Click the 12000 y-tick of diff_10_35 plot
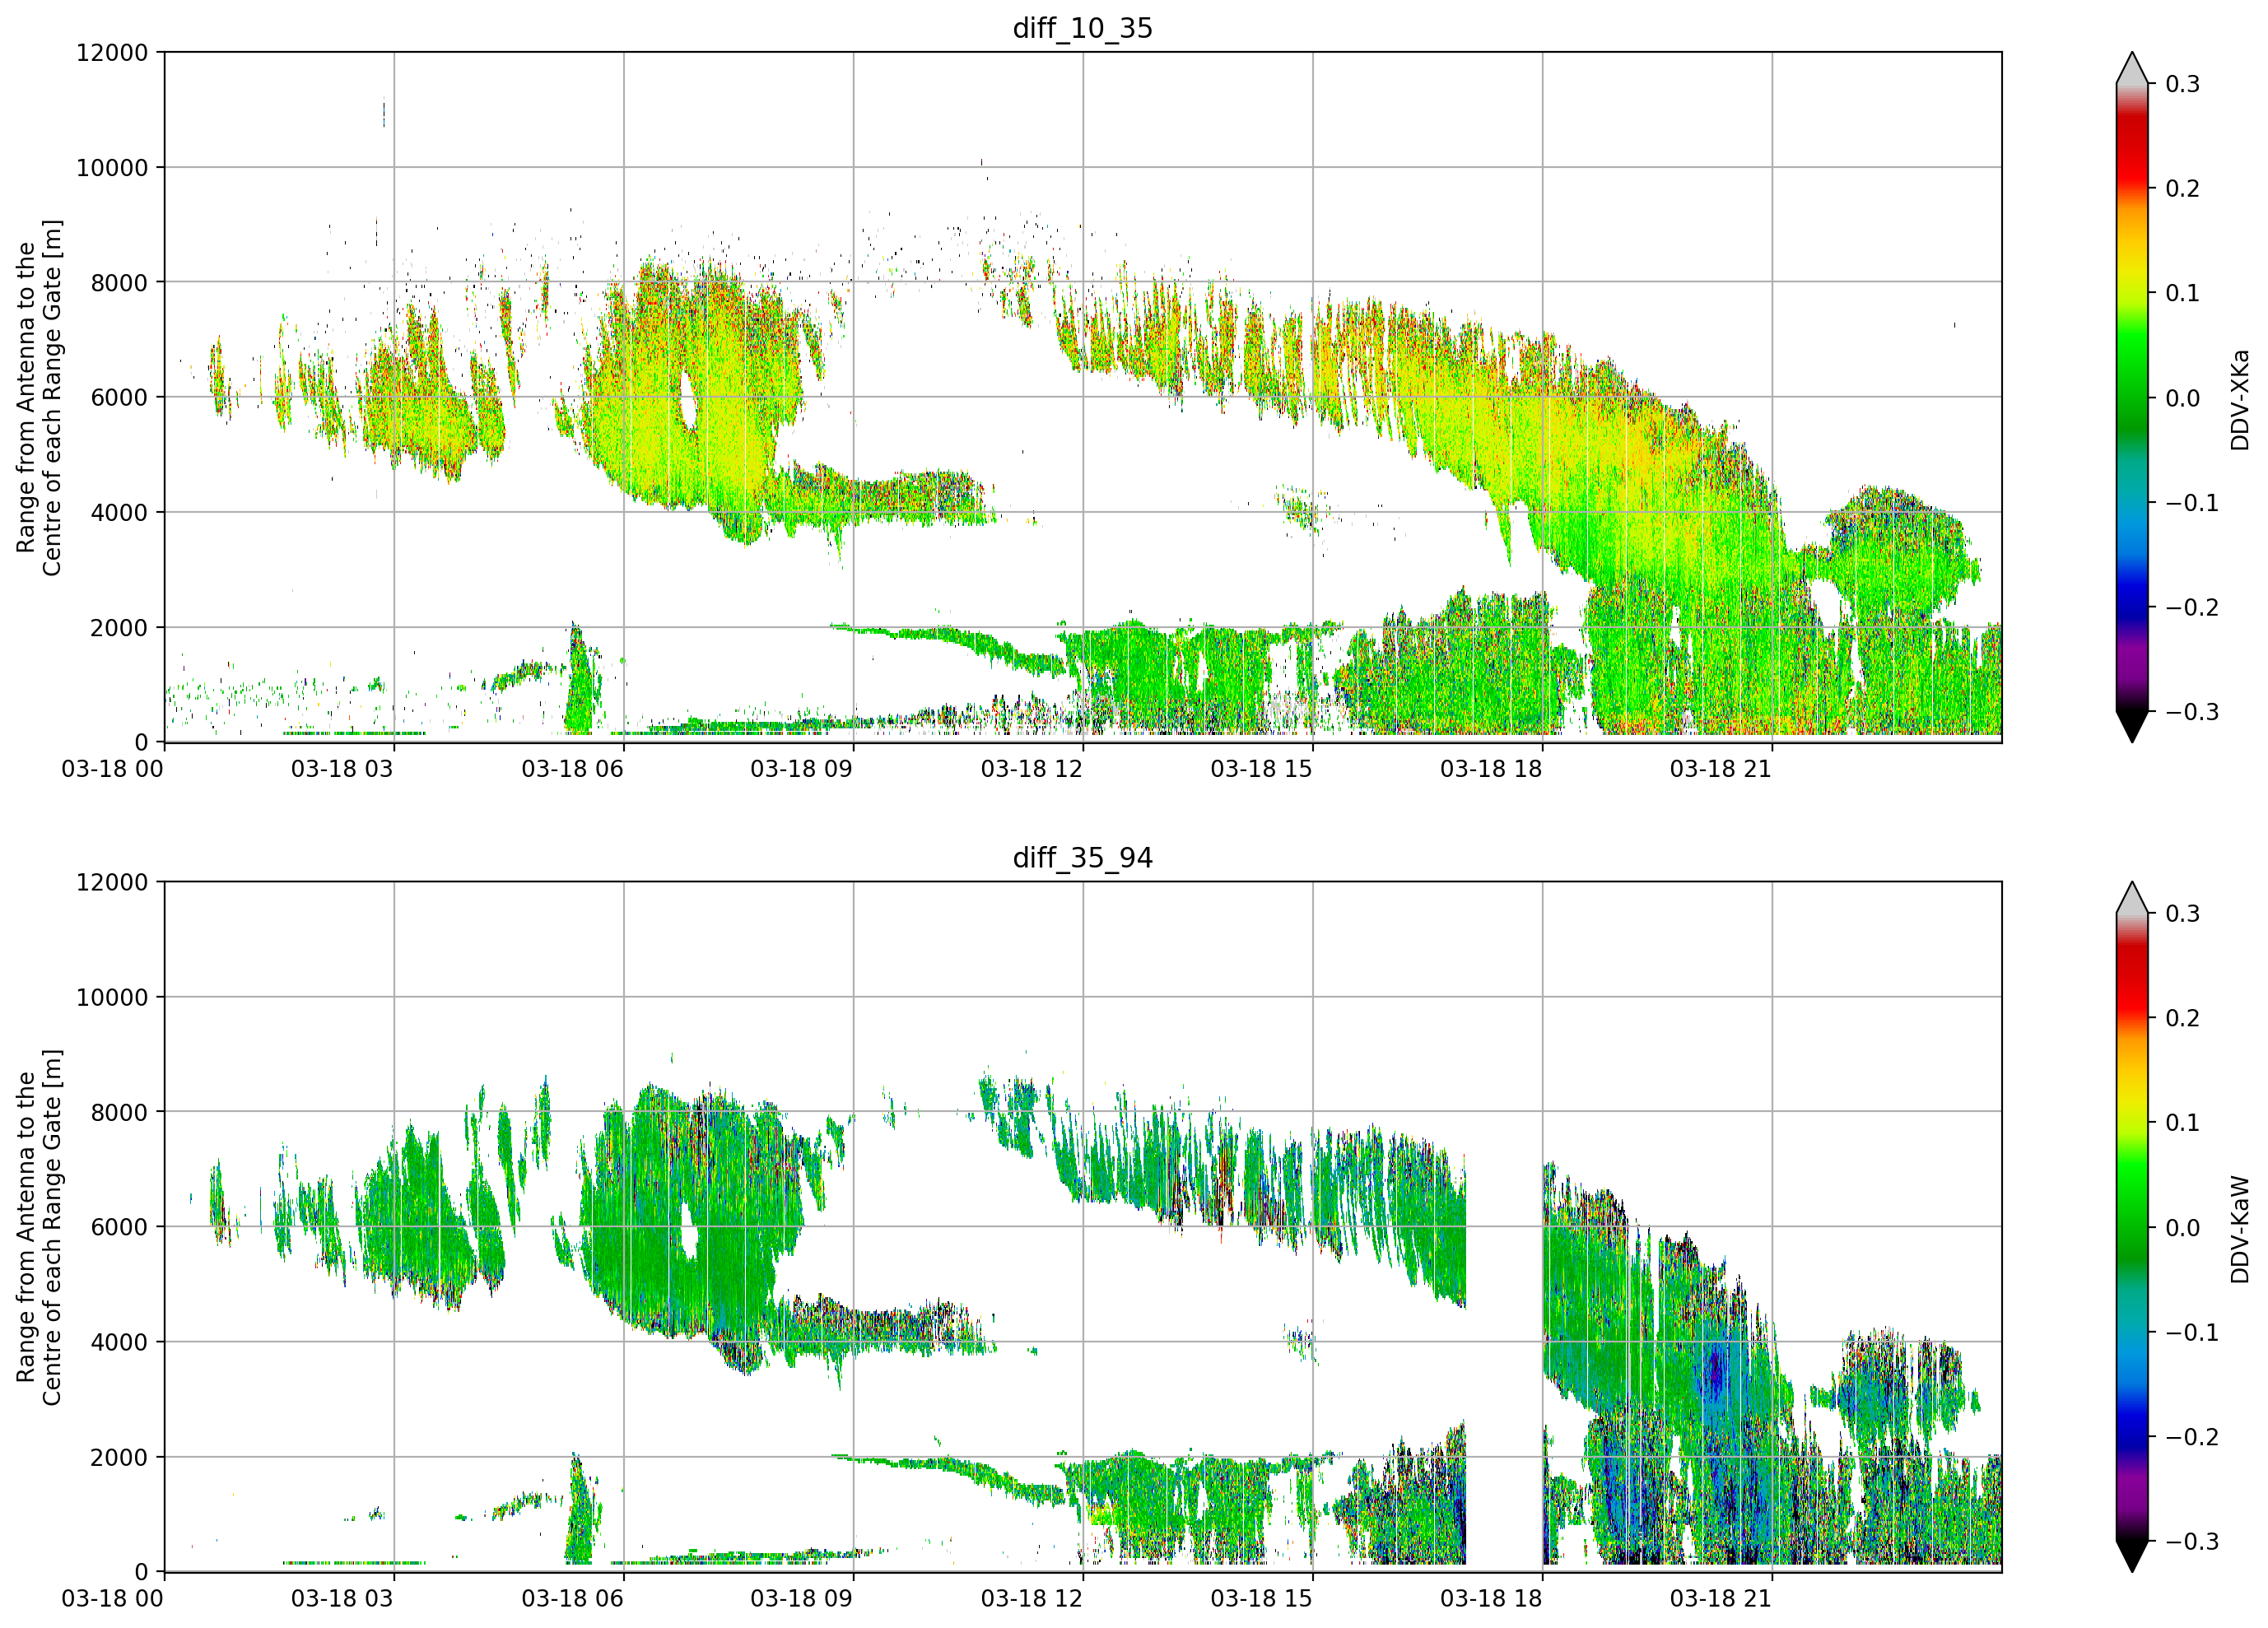 click(112, 52)
